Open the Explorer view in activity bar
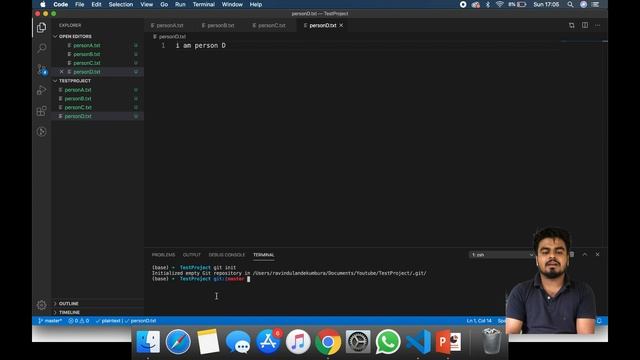The width and height of the screenshot is (640, 360). (x=41, y=27)
